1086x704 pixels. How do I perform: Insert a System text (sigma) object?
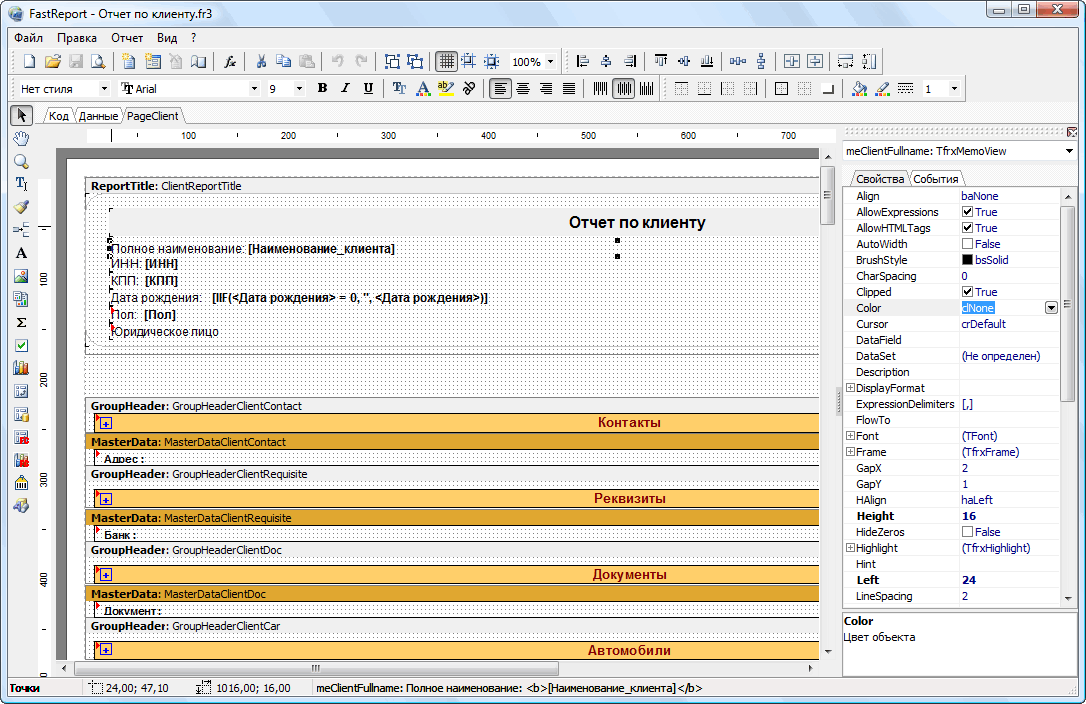(x=21, y=322)
